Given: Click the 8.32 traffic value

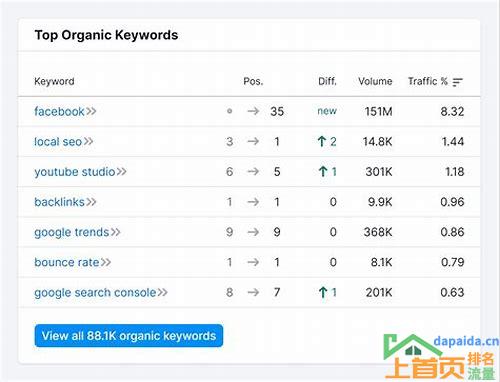Looking at the screenshot, I should (x=452, y=111).
